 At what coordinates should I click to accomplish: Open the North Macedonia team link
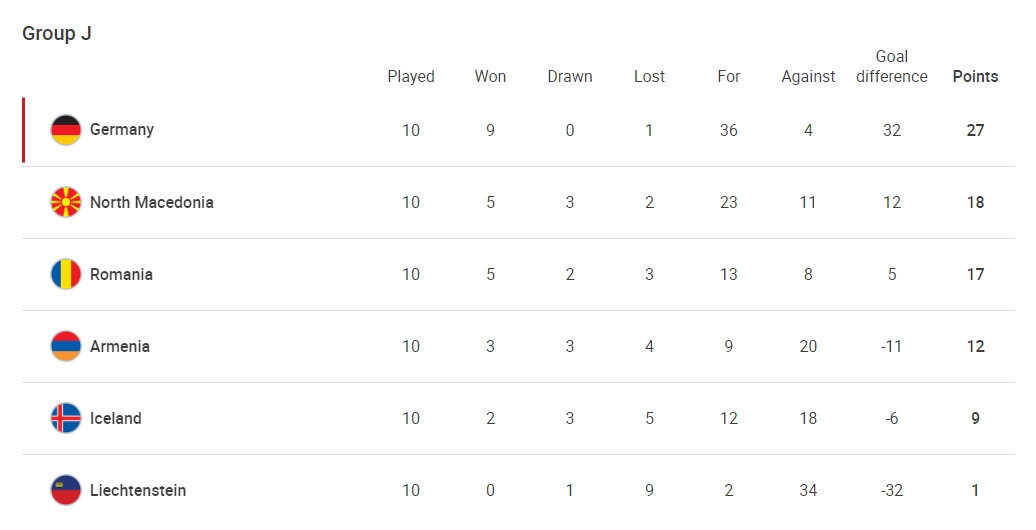tap(151, 202)
